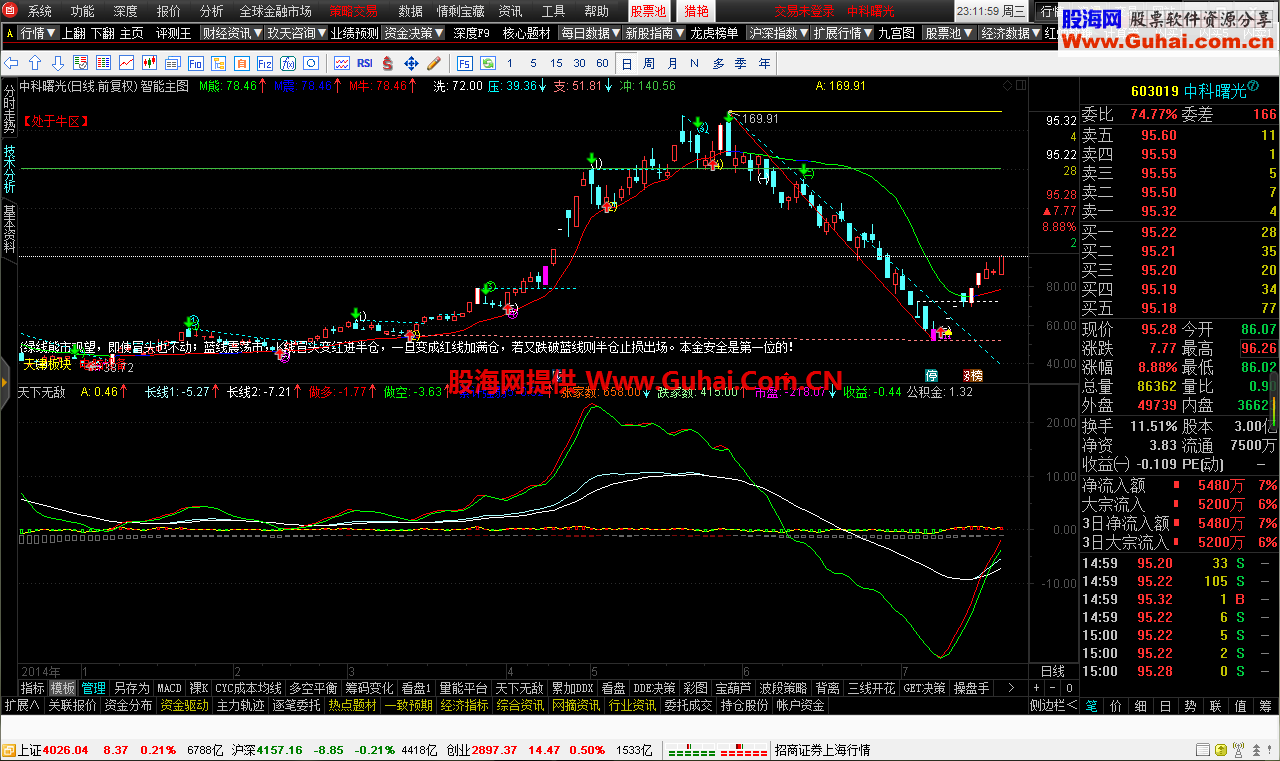Click the 核心题材 toolbar button

[526, 33]
